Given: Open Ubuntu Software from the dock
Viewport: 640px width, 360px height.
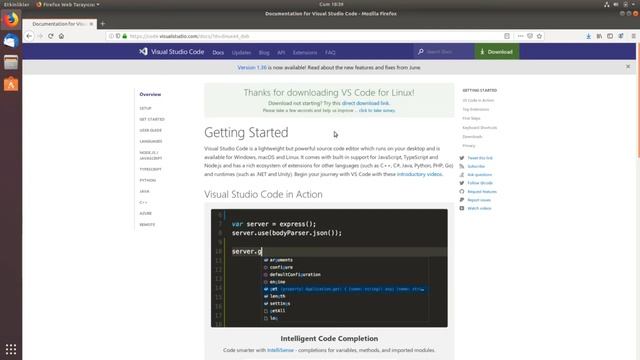Looking at the screenshot, I should click(x=11, y=84).
